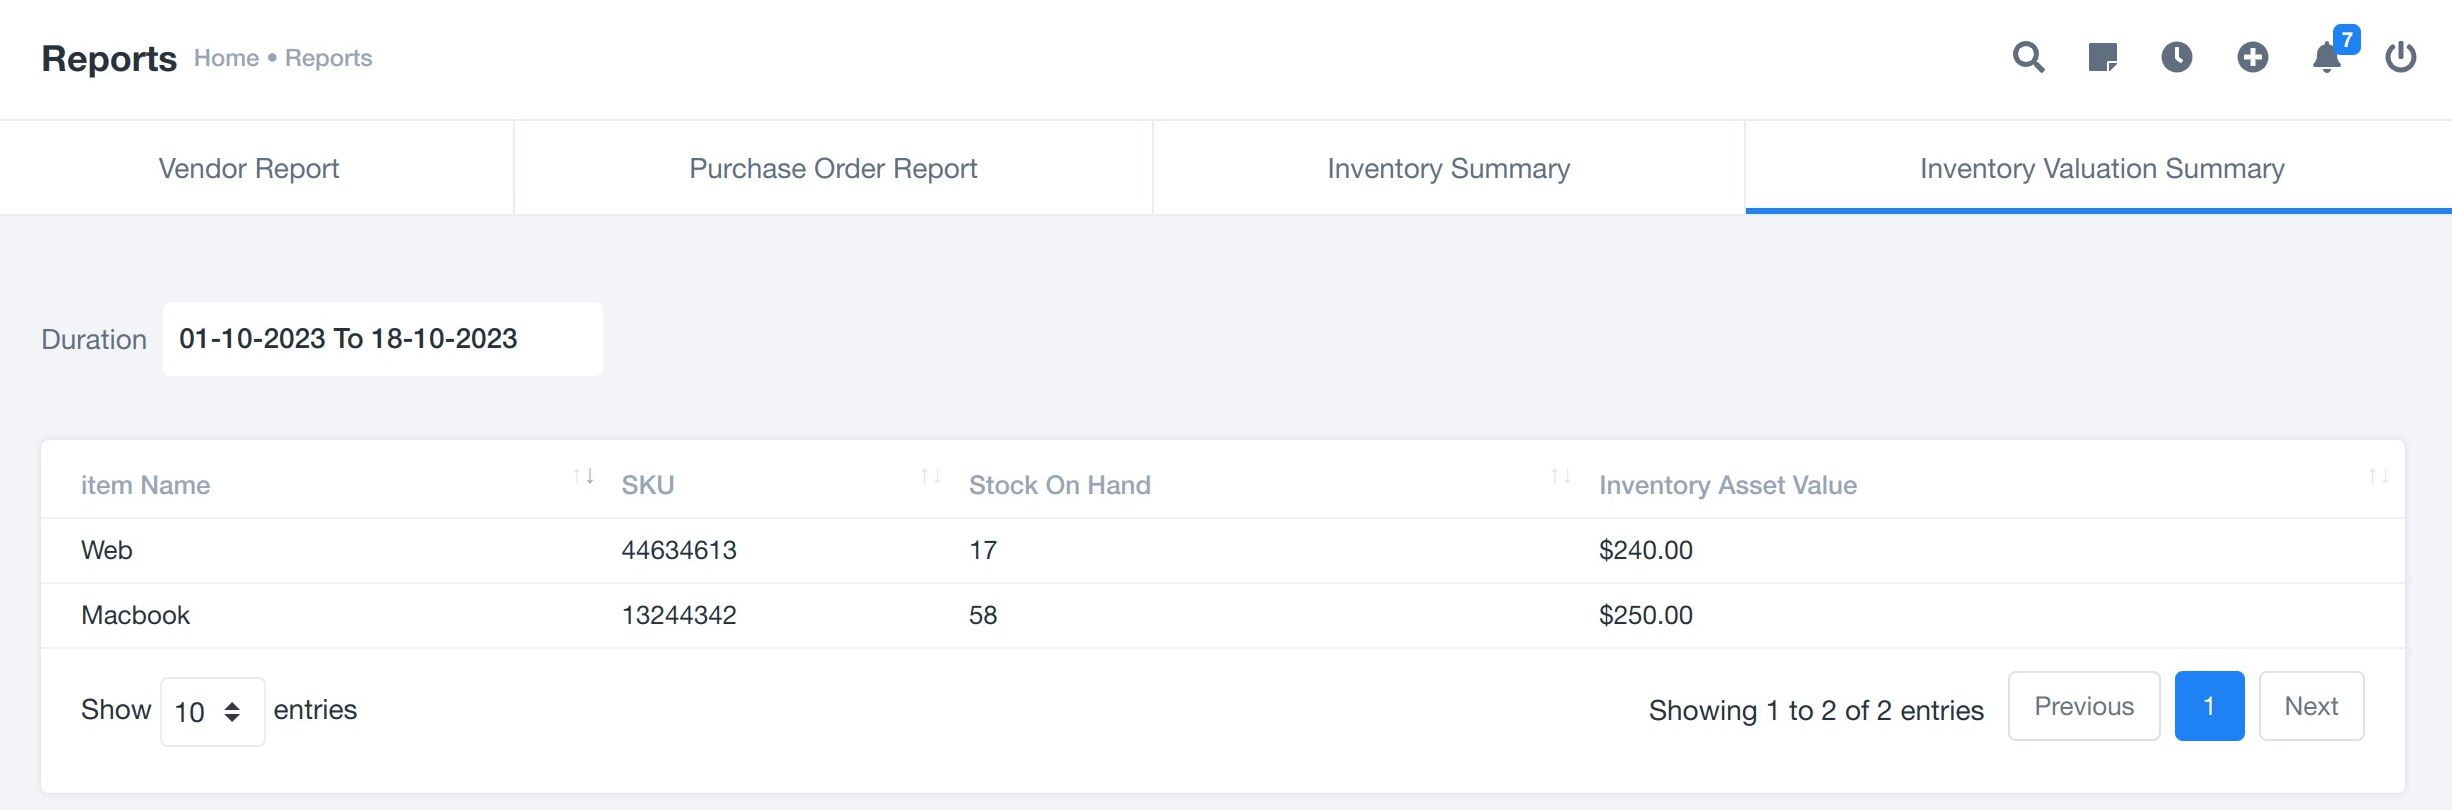Select the Inventory Summary tab

[x=1448, y=168]
